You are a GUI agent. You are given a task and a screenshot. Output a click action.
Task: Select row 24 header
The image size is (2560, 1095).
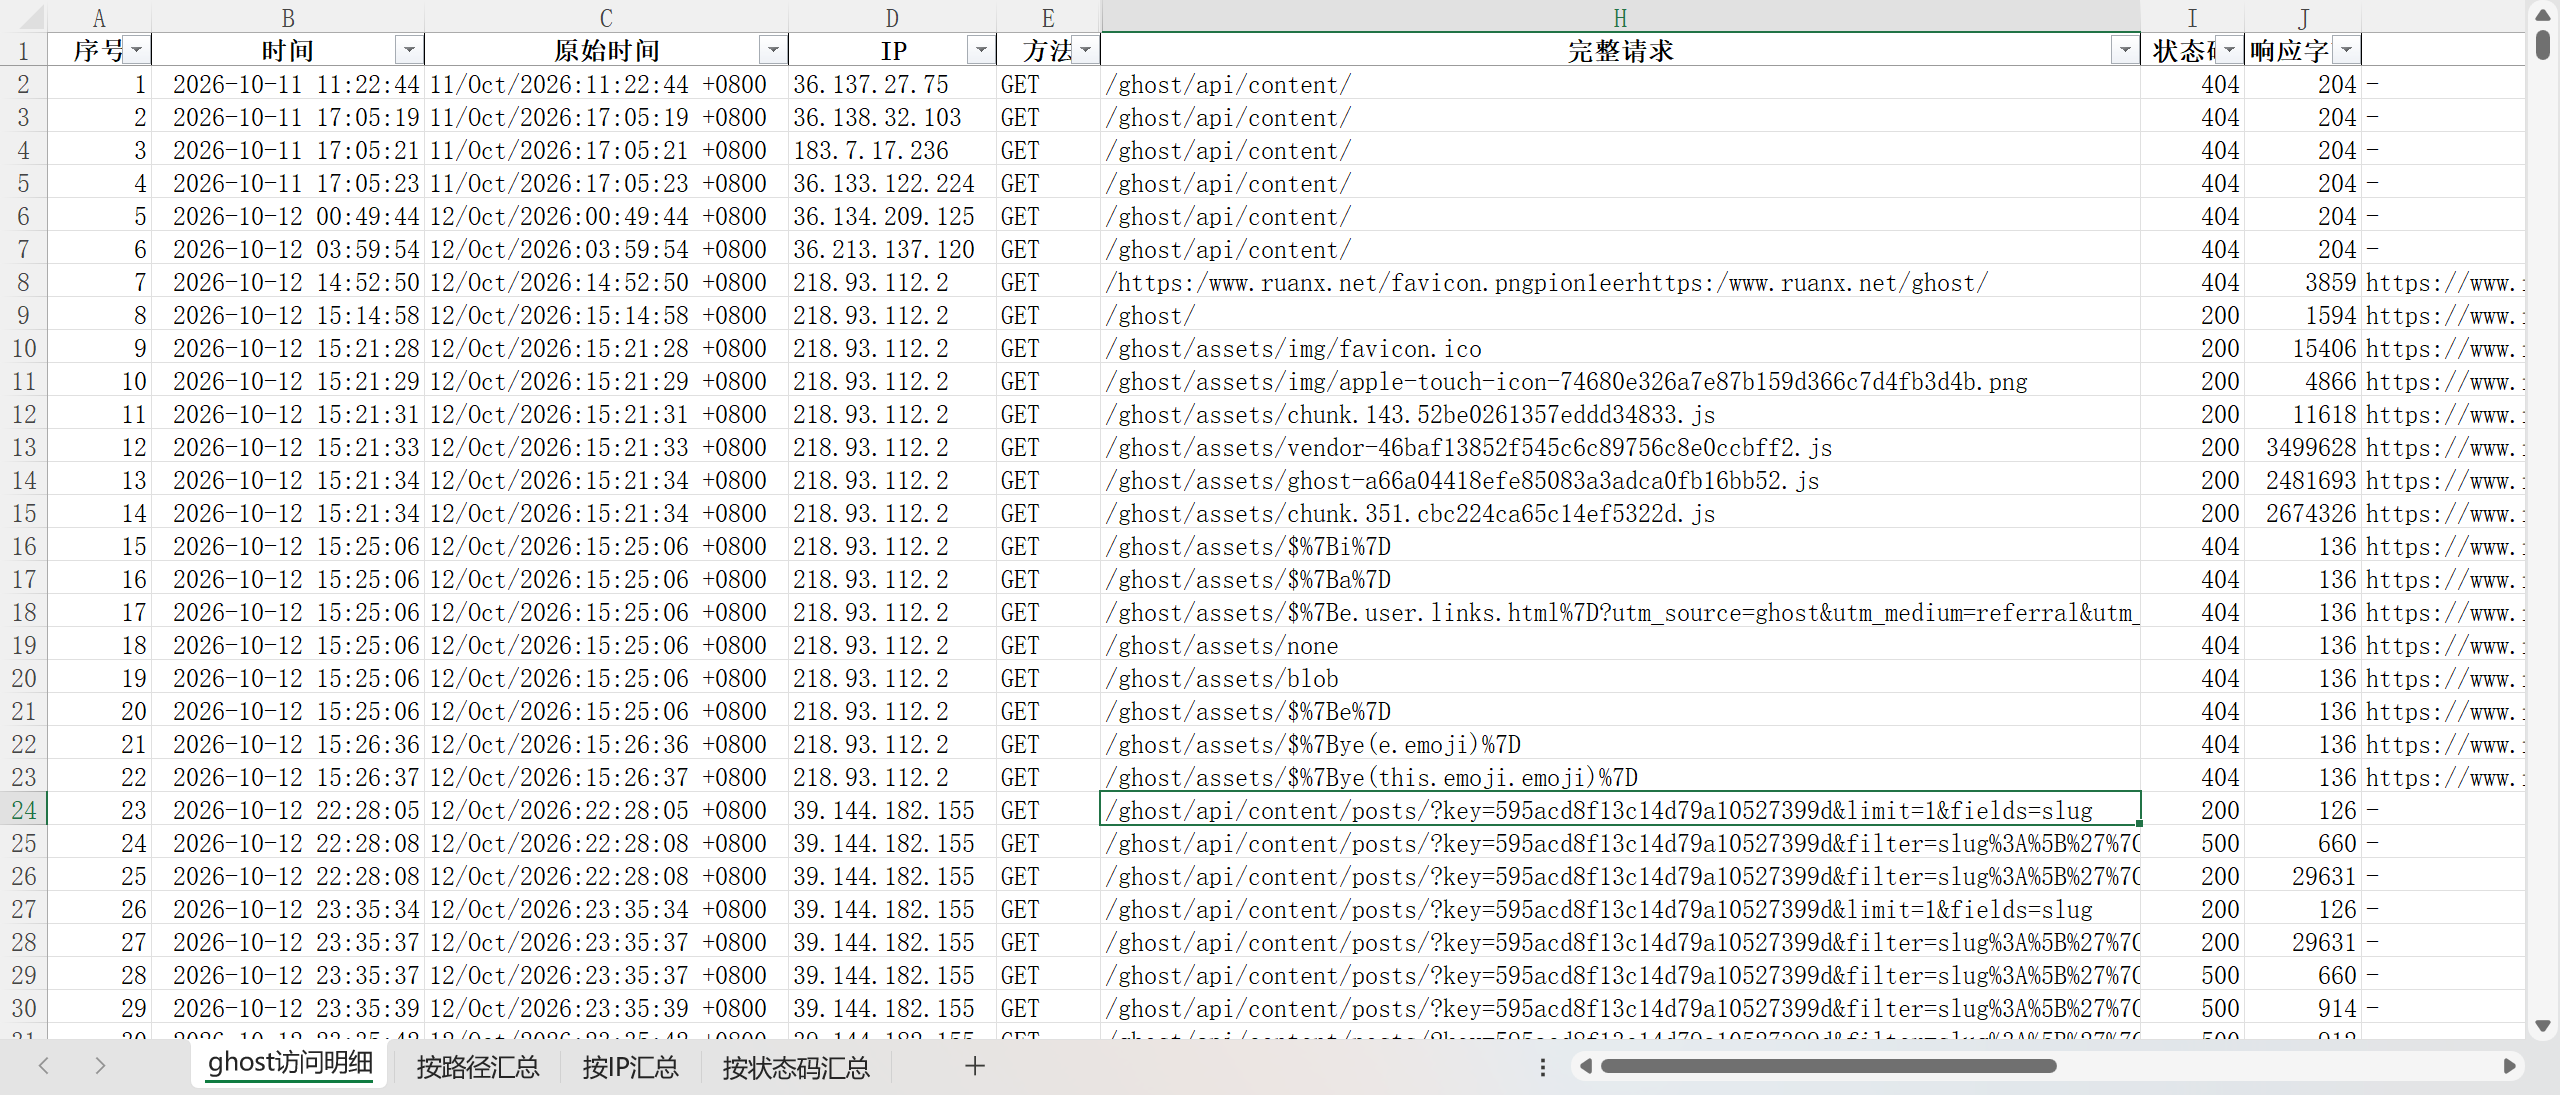(24, 810)
